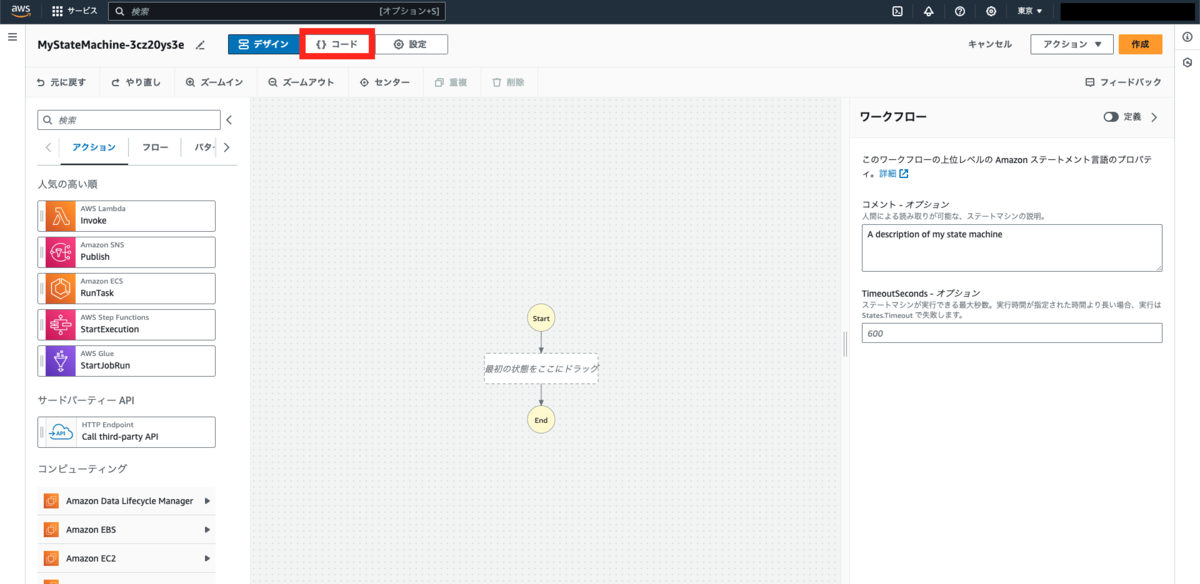This screenshot has width=1200, height=584.
Task: Open the 東京 region dropdown
Action: click(x=1029, y=11)
